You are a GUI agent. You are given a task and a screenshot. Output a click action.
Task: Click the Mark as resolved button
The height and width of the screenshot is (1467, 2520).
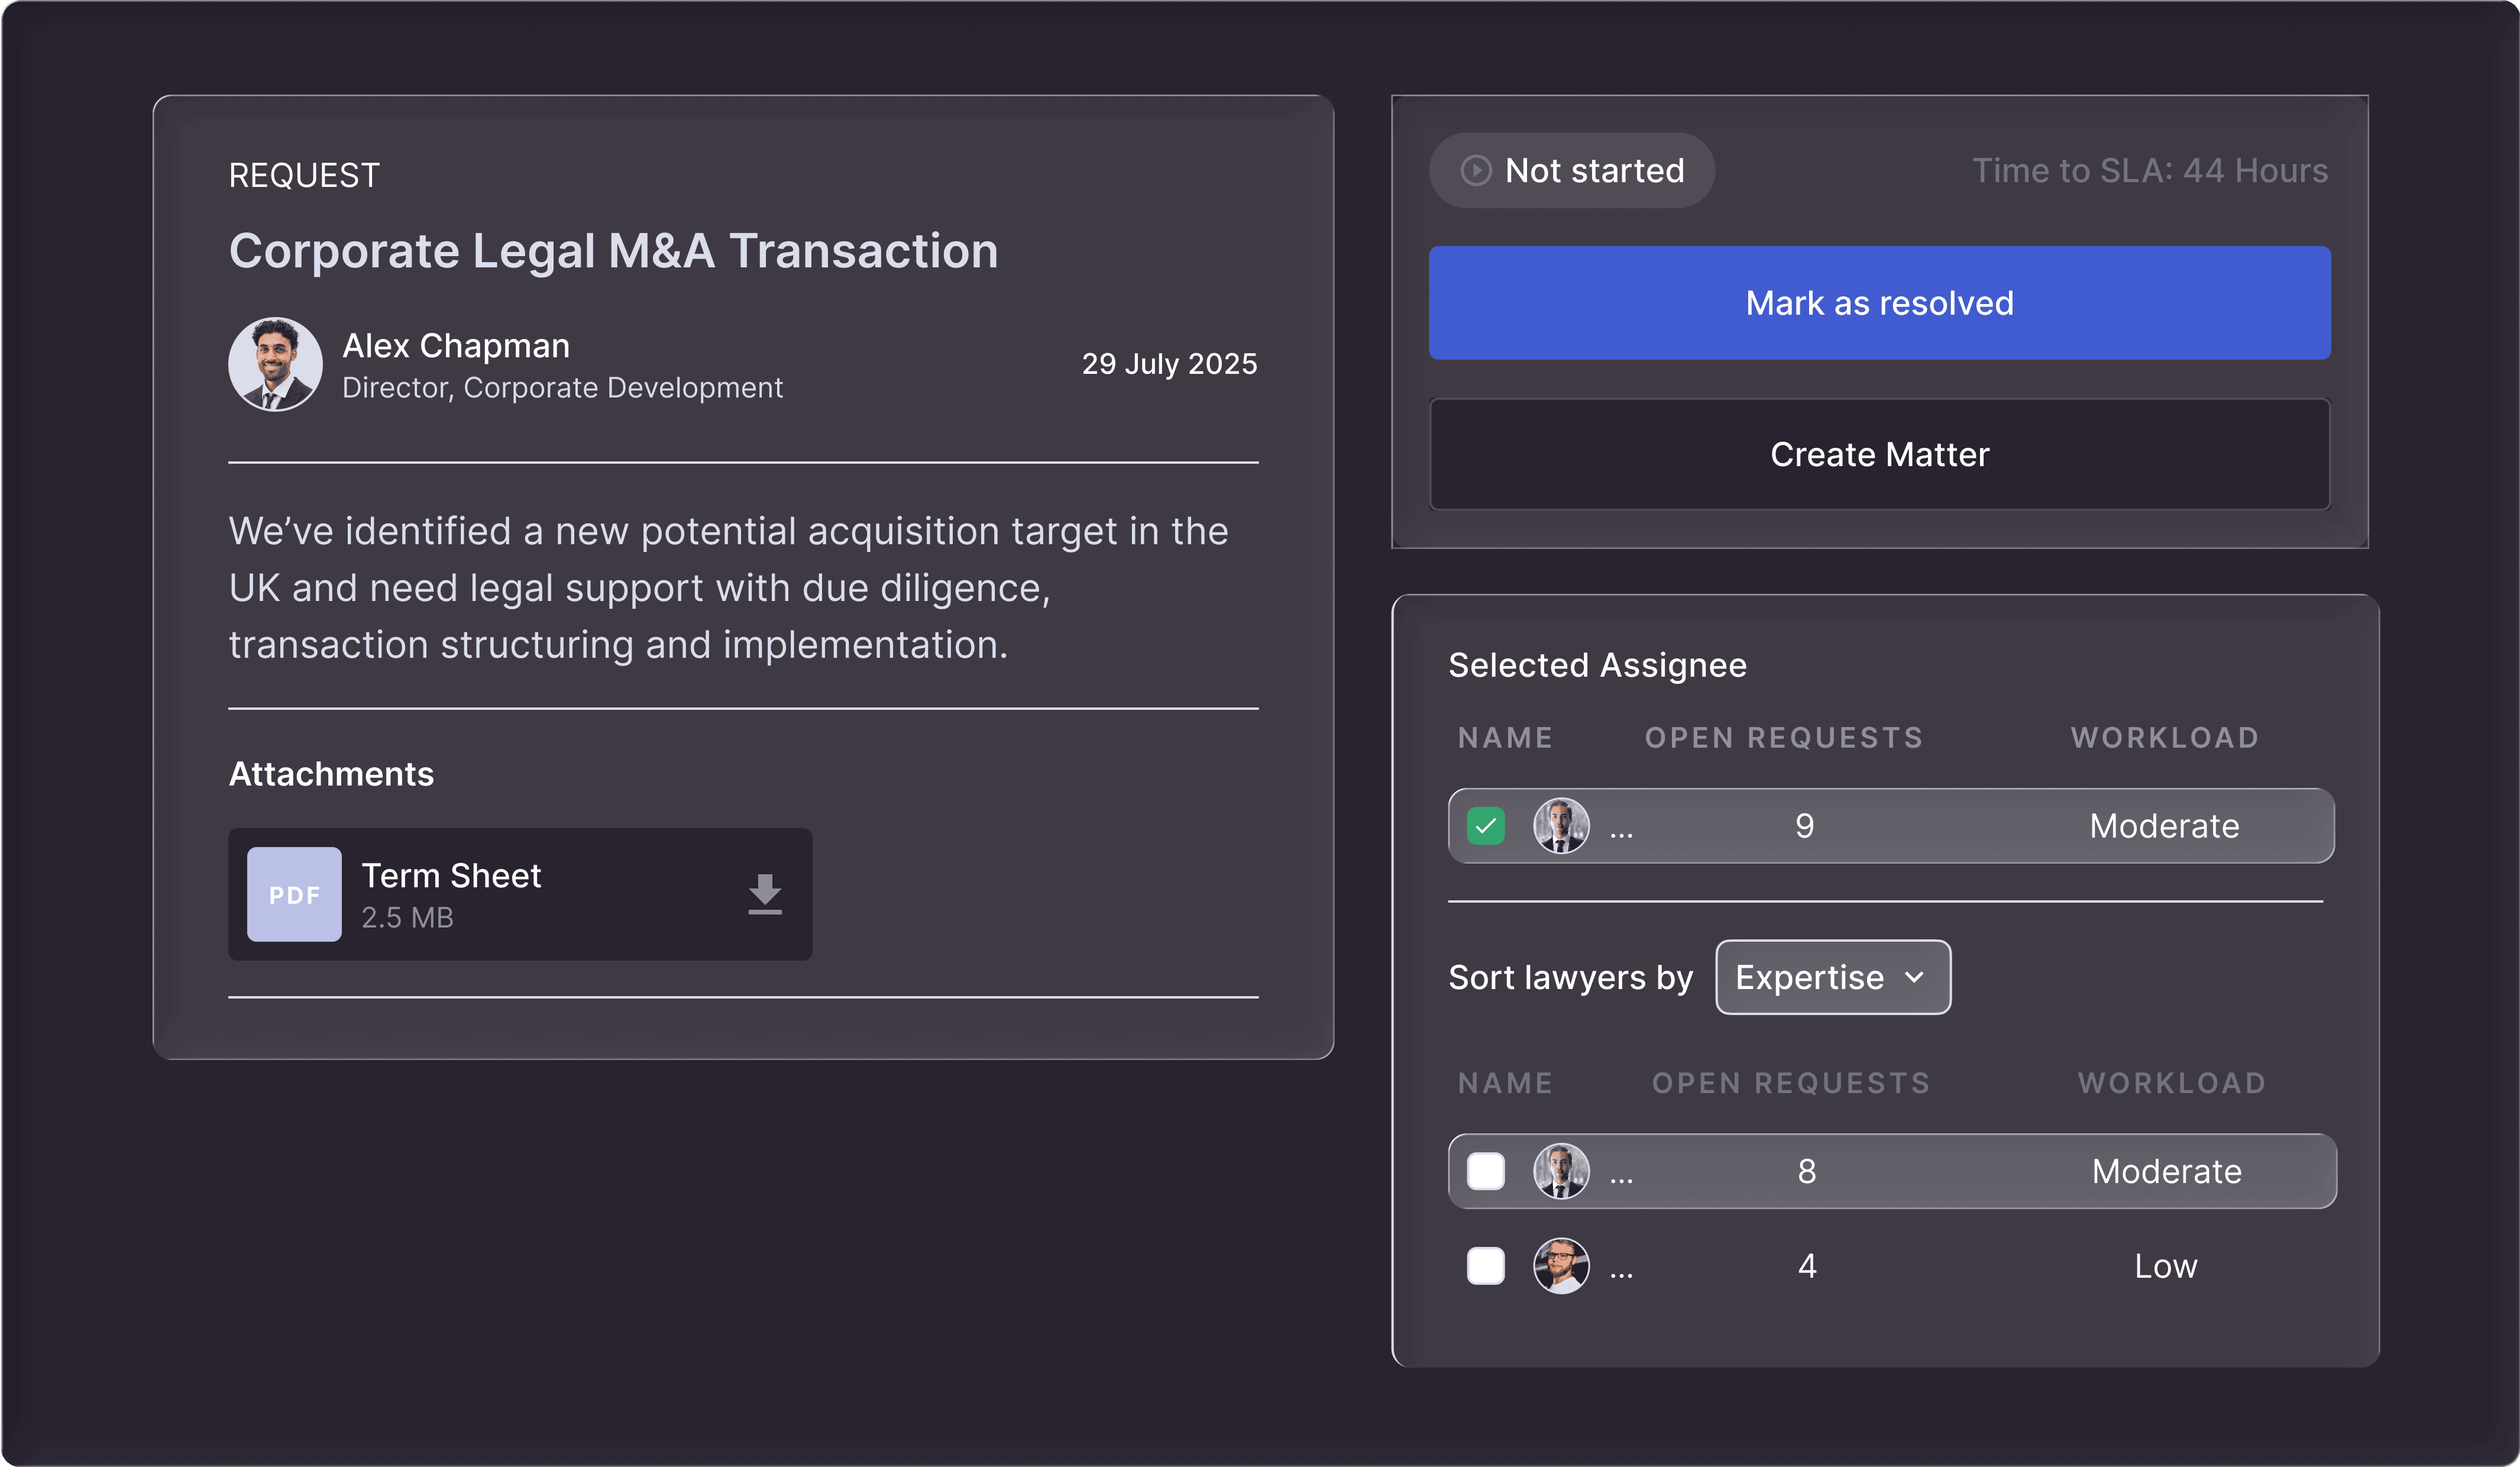[1879, 303]
